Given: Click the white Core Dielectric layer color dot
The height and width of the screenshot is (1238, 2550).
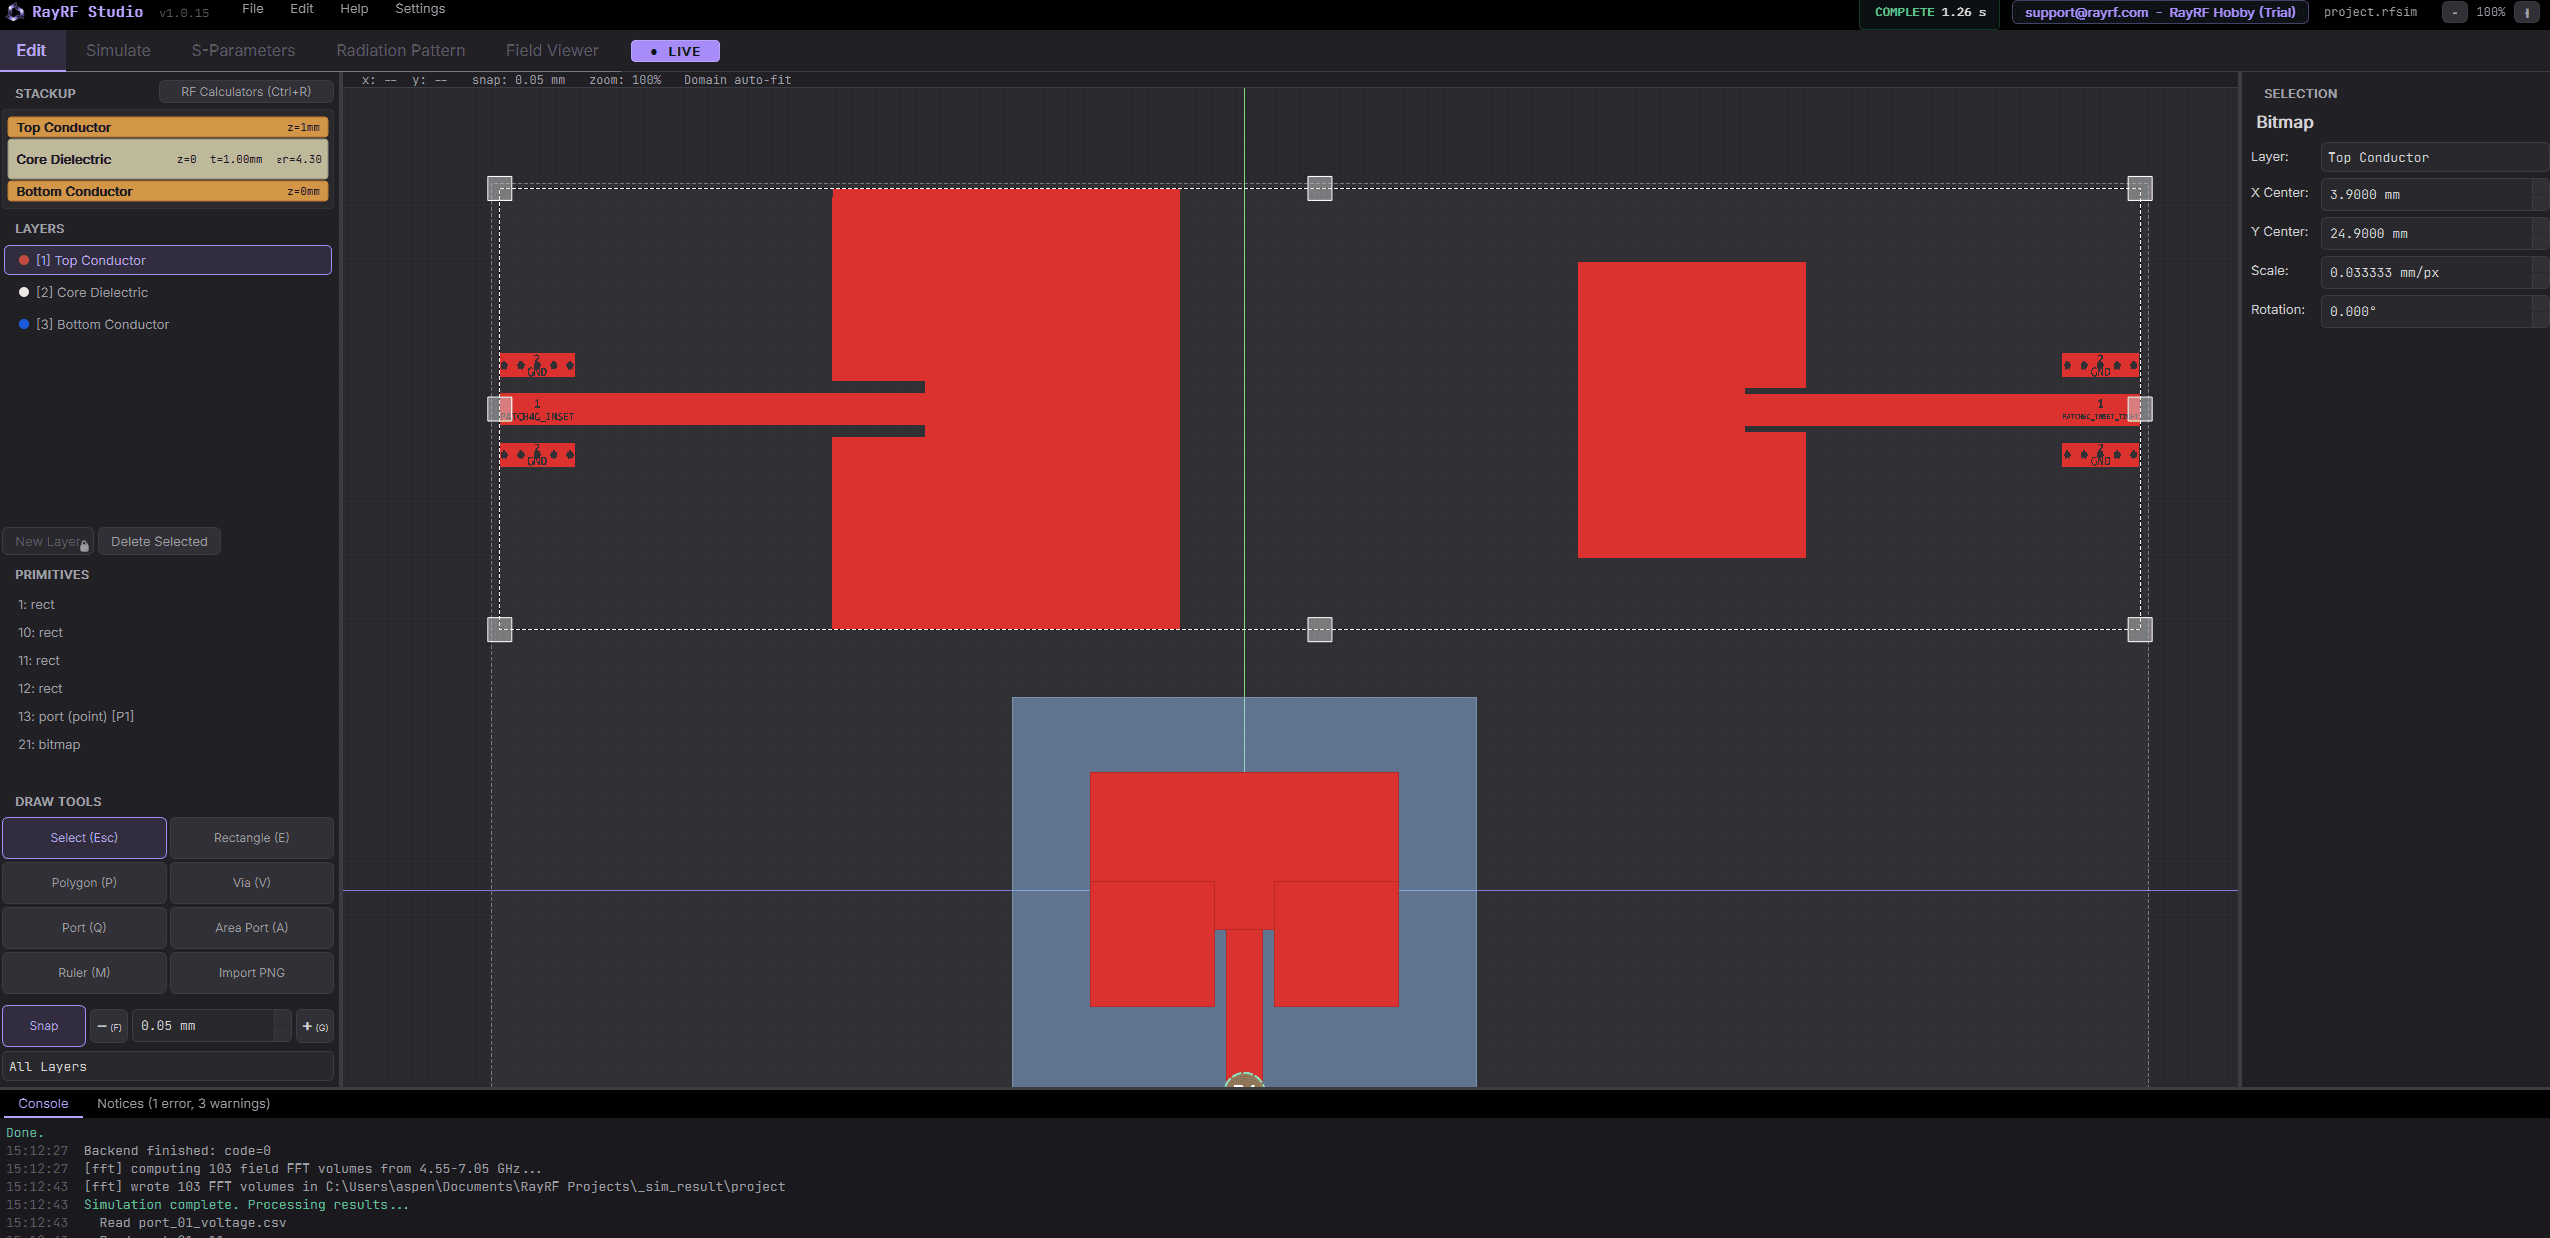Looking at the screenshot, I should (24, 293).
